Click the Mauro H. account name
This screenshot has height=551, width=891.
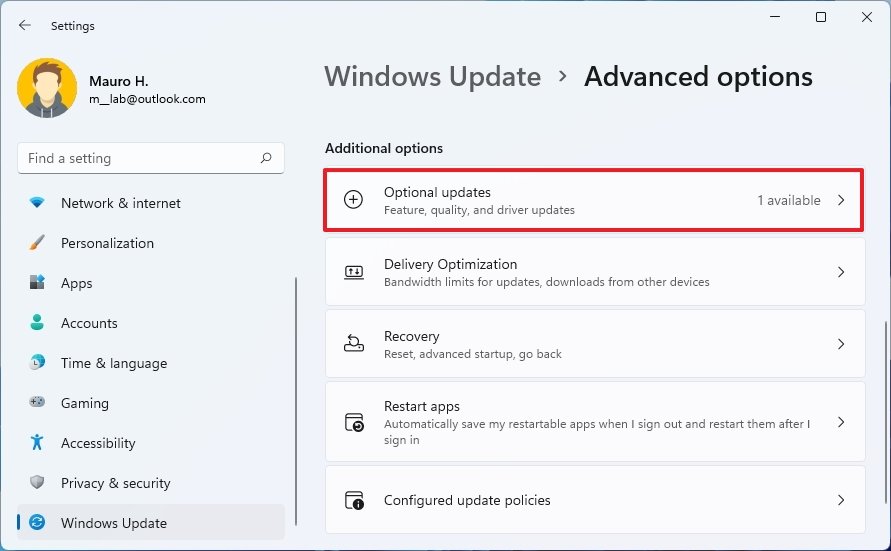pos(118,81)
